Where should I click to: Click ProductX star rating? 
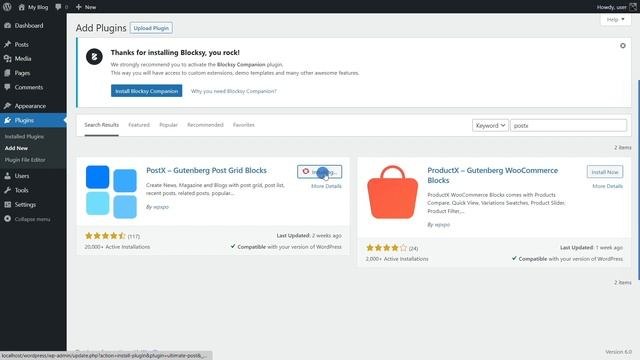(387, 248)
